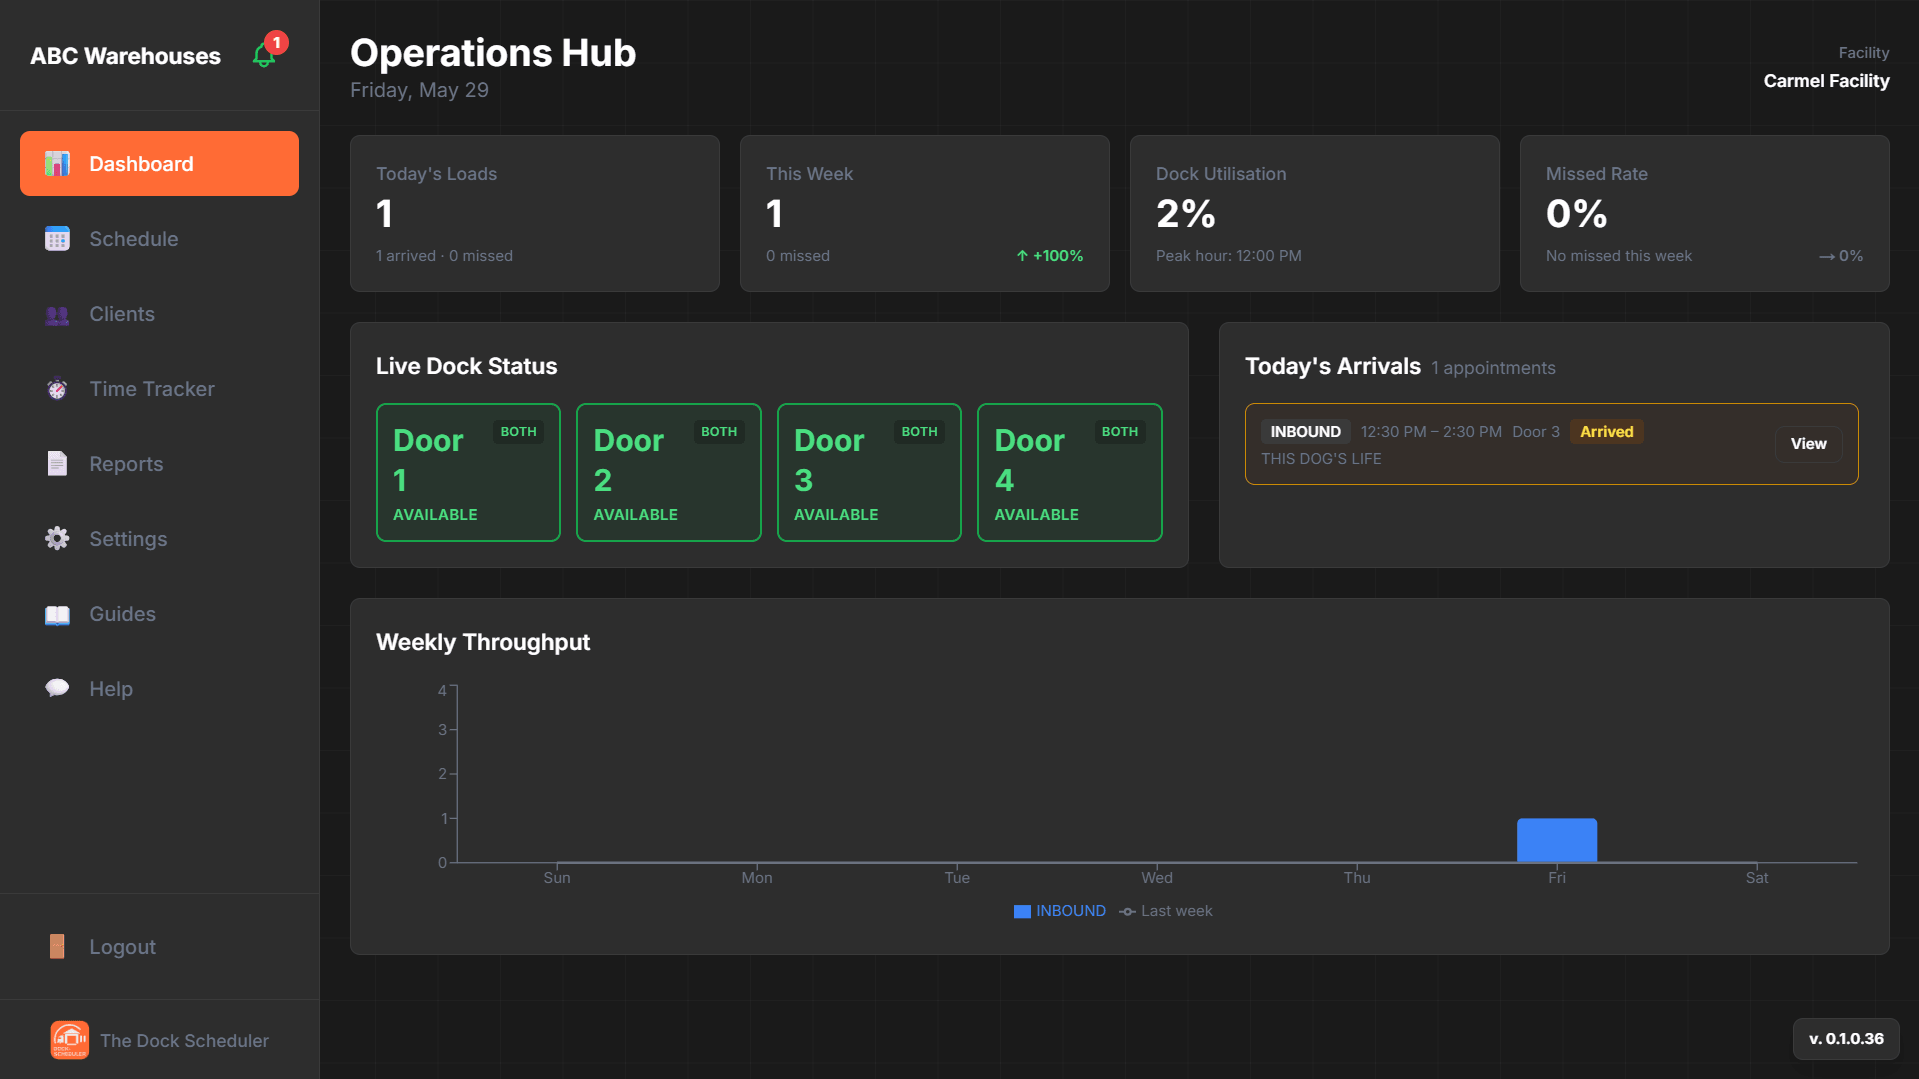Click the Dock Utilisation stat card
This screenshot has height=1079, width=1919.
pyautogui.click(x=1315, y=213)
